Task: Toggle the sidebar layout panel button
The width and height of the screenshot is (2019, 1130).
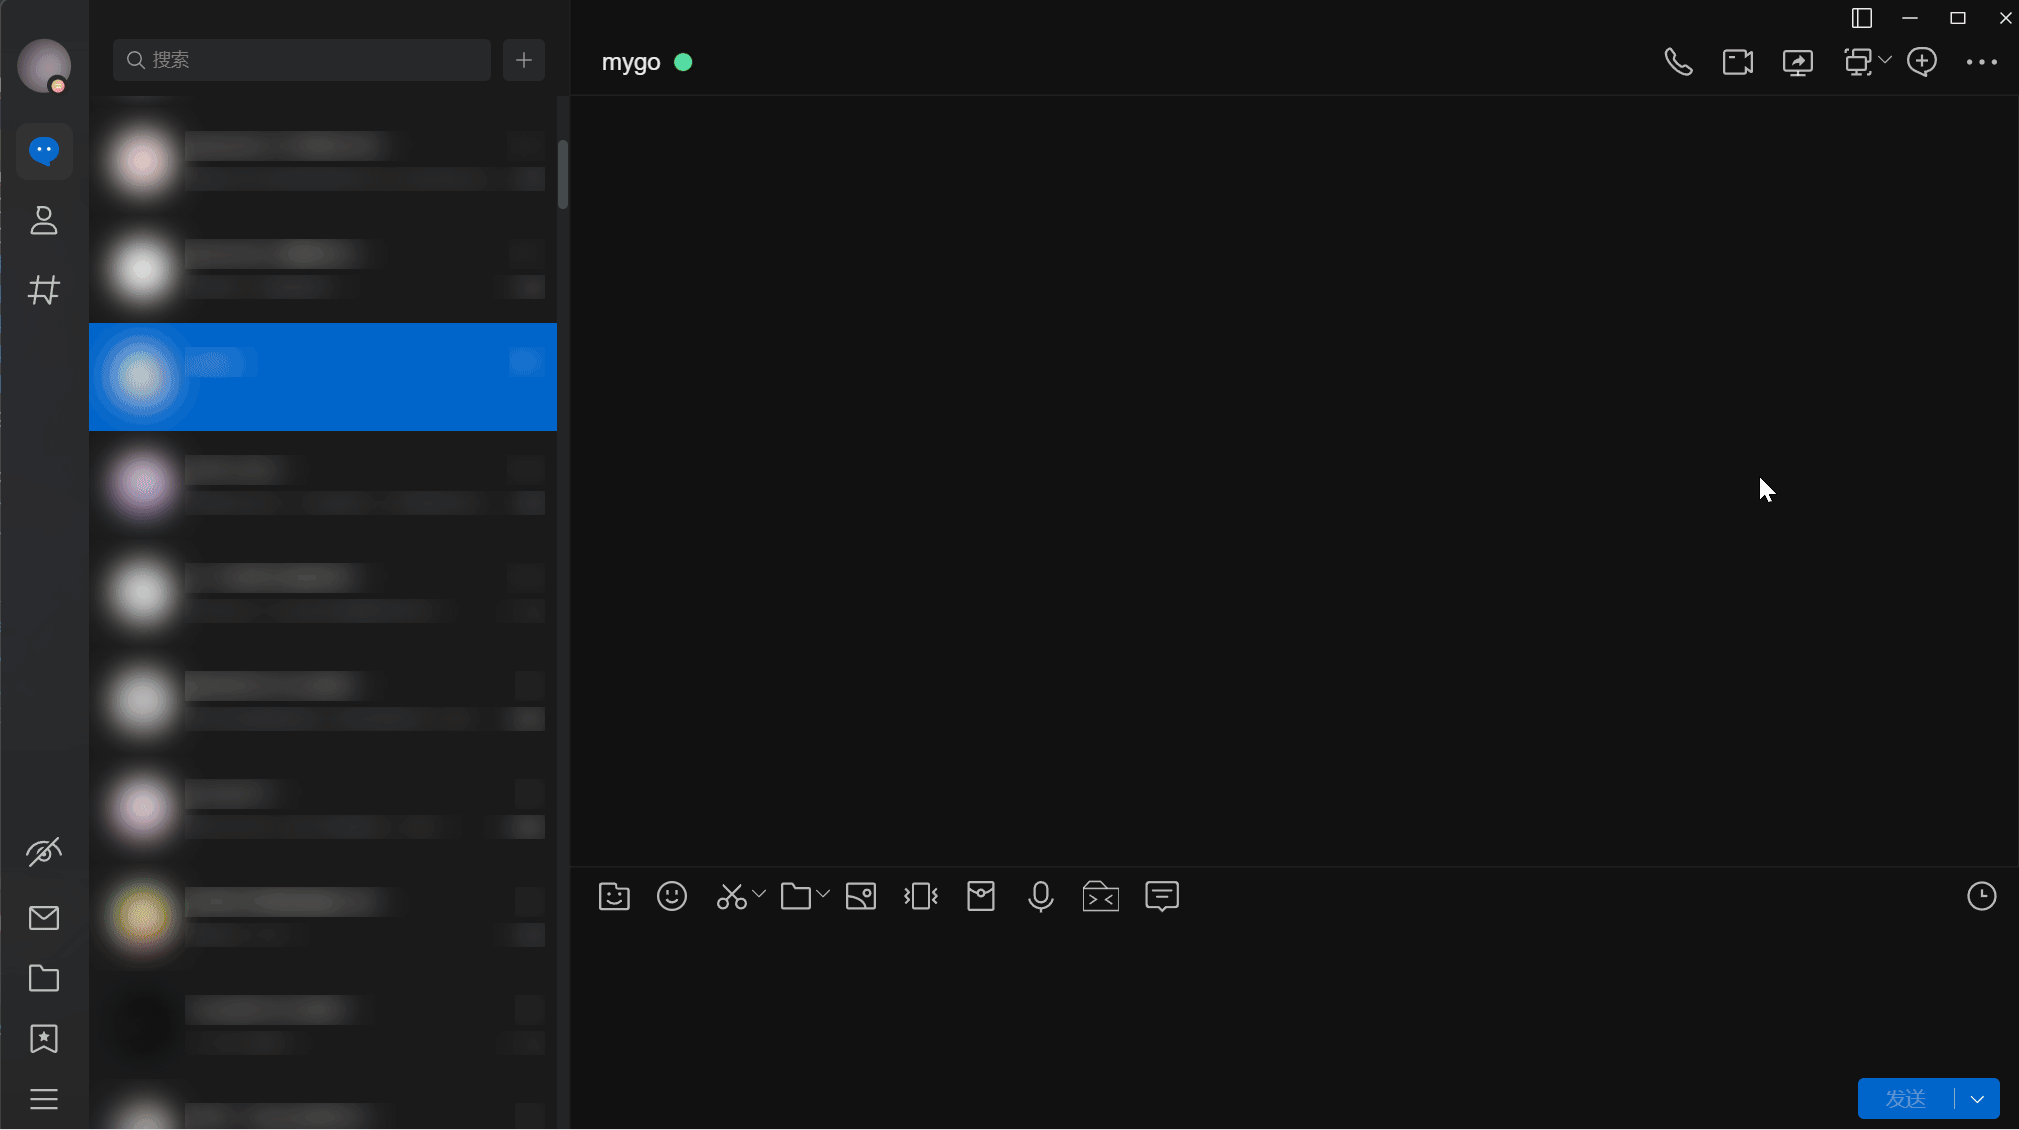Action: [1861, 18]
